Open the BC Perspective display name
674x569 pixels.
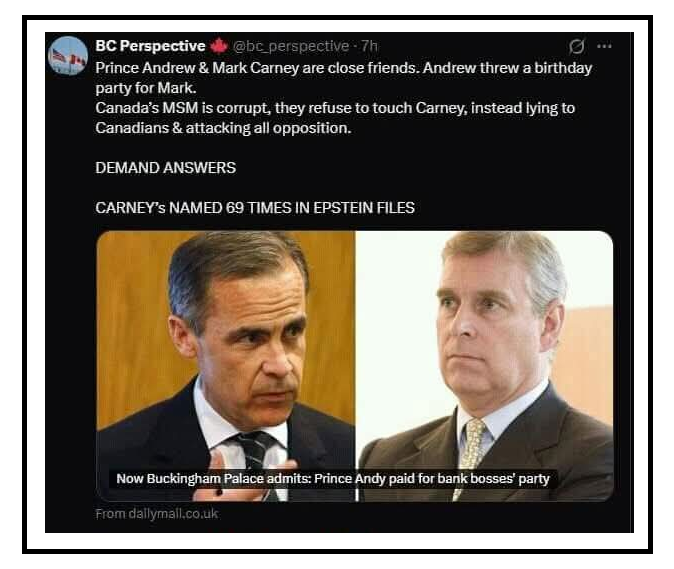pos(150,46)
